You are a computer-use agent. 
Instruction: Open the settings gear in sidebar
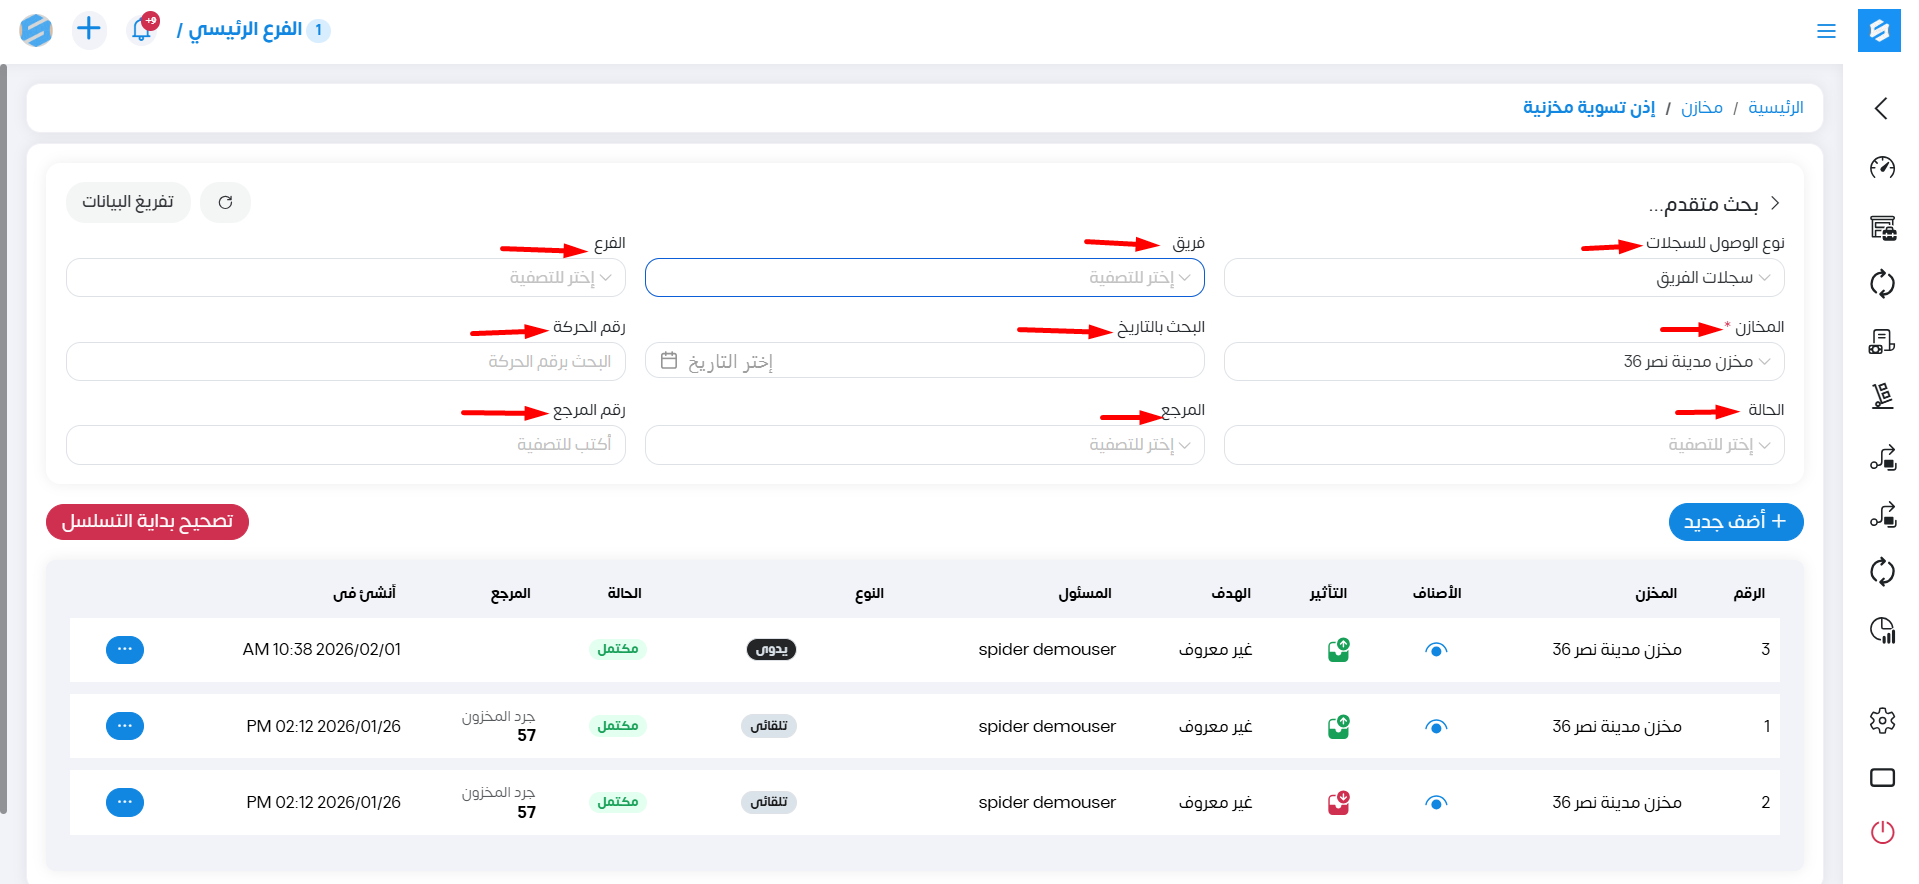(x=1882, y=720)
